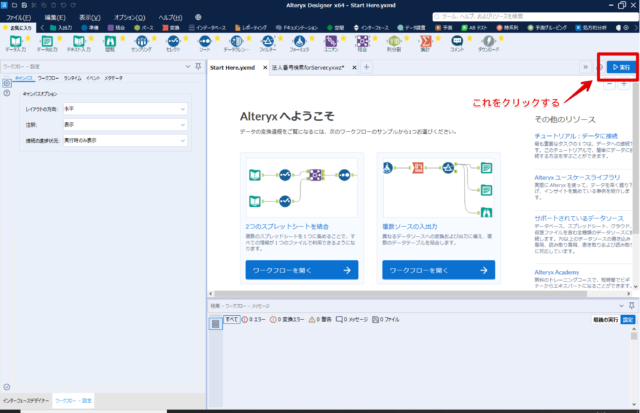Pin the workflow configuration panel
The height and width of the screenshot is (413, 640).
198,66
